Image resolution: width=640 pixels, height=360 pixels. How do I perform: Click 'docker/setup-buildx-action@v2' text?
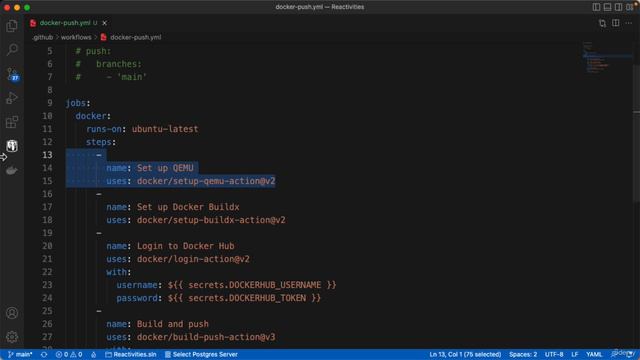tap(211, 220)
